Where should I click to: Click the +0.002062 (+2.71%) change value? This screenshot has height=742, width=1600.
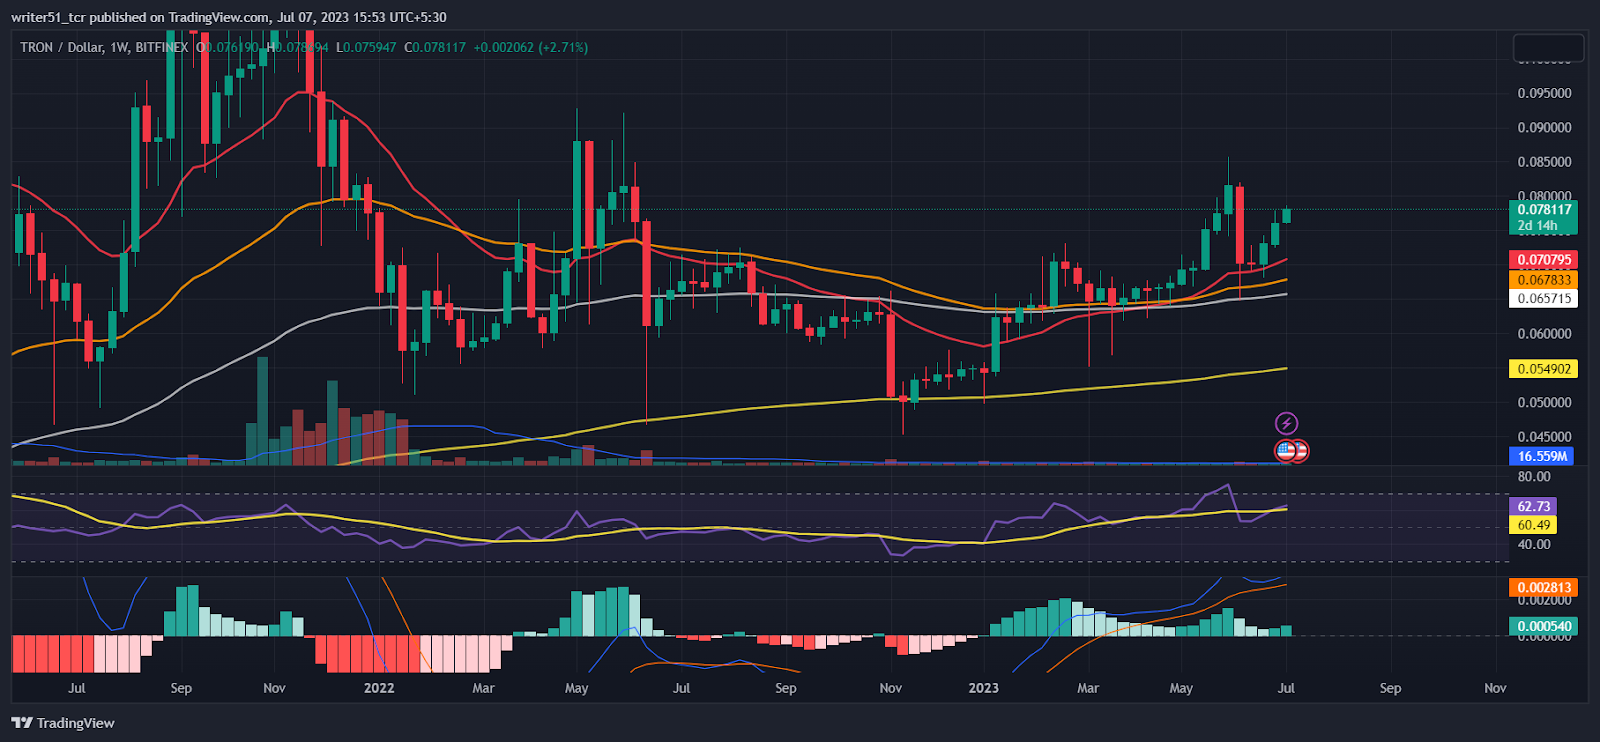530,47
